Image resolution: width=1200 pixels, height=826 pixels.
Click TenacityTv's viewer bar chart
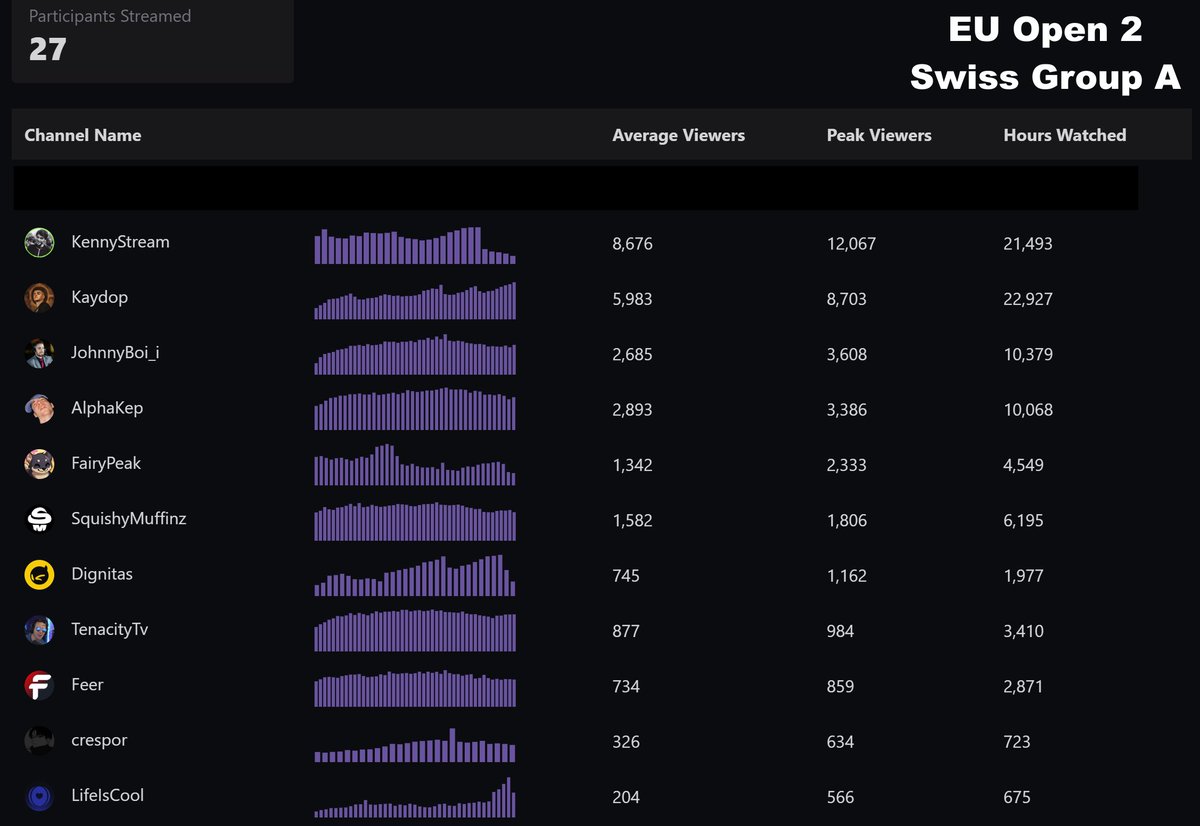coord(415,631)
